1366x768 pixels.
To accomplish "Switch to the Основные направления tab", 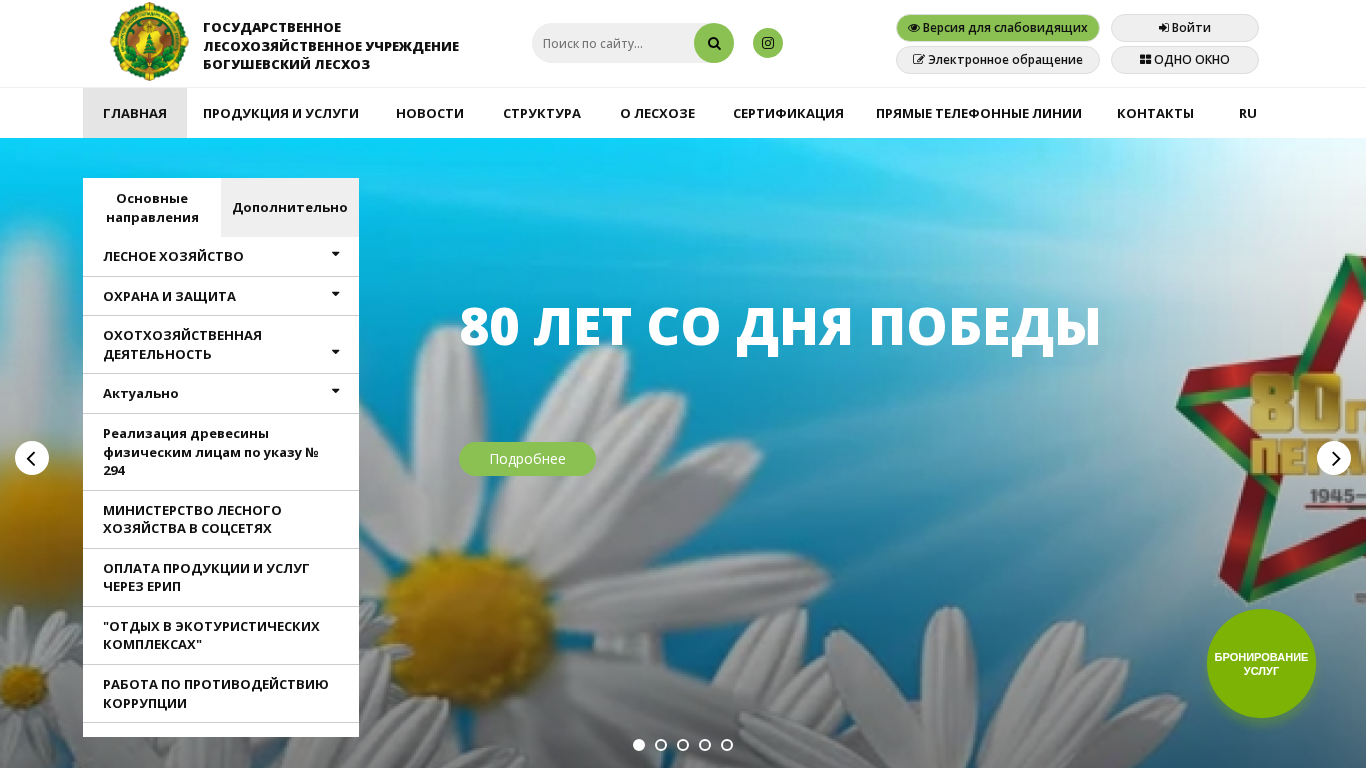I will click(x=152, y=208).
